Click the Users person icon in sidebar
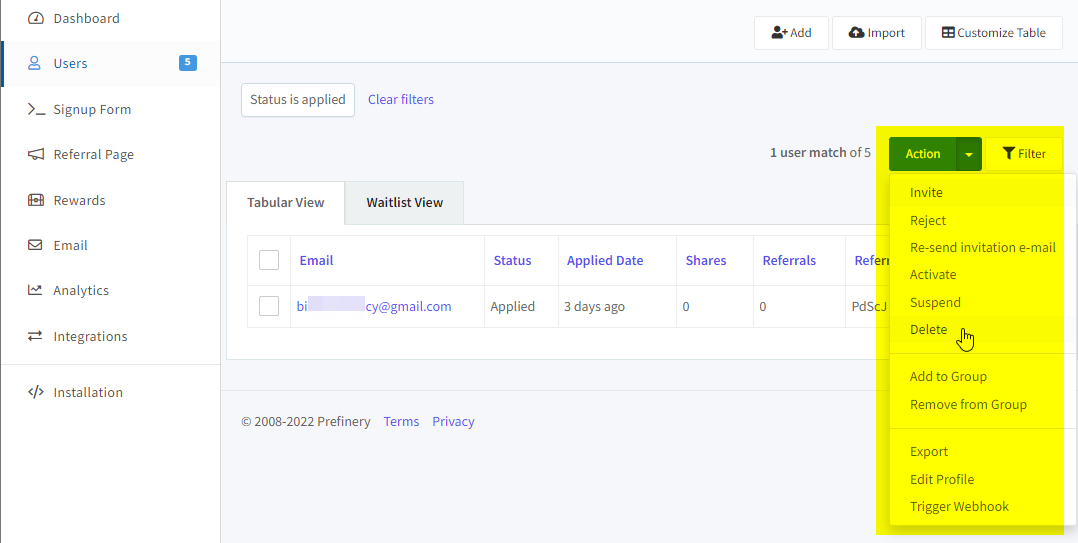The height and width of the screenshot is (543, 1078). (x=35, y=64)
